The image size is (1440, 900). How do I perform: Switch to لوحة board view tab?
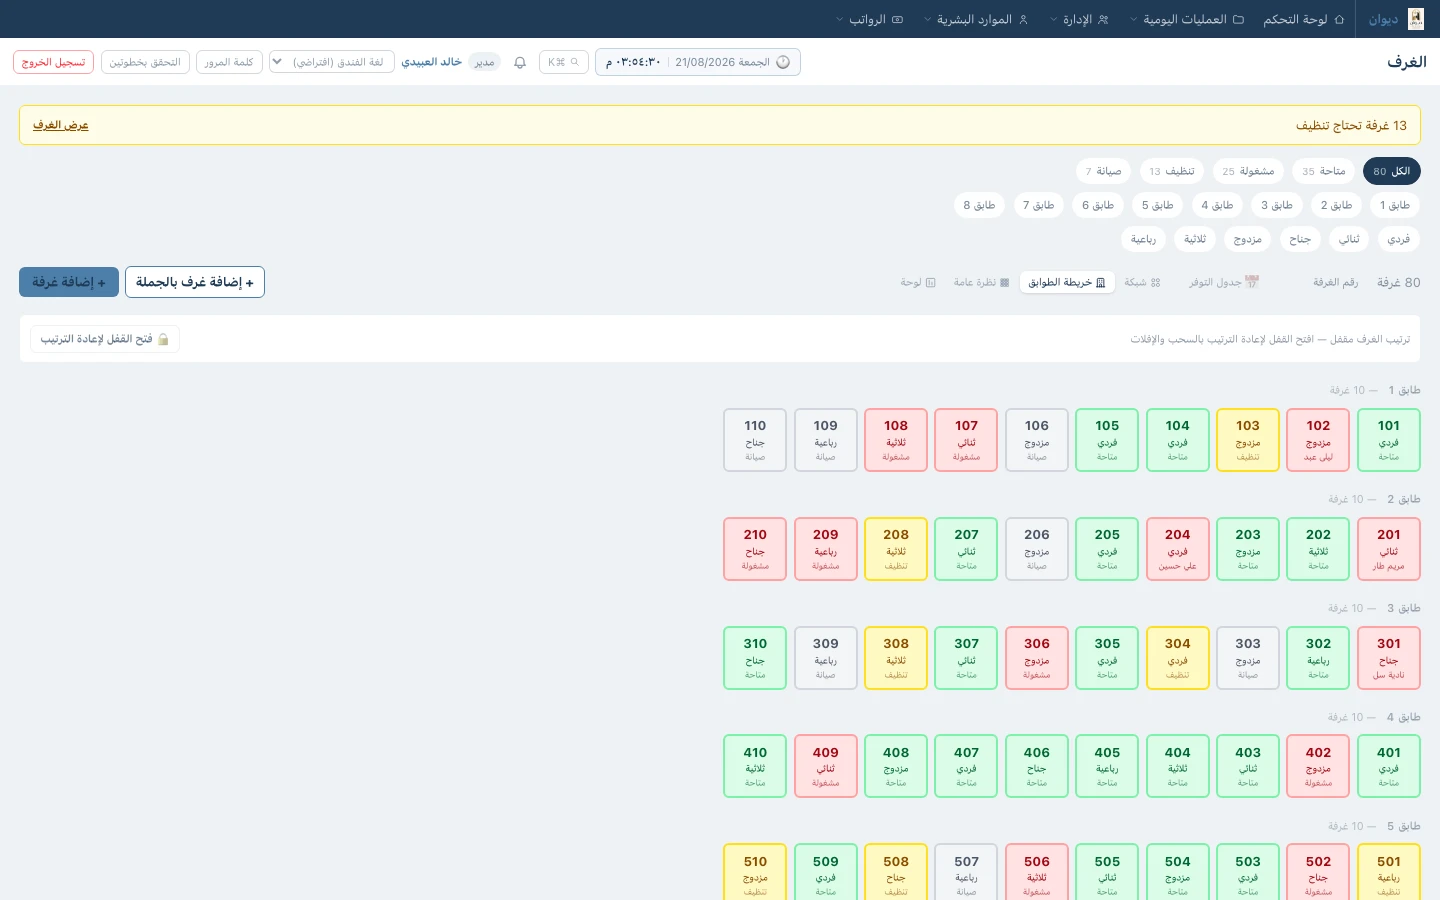point(918,282)
